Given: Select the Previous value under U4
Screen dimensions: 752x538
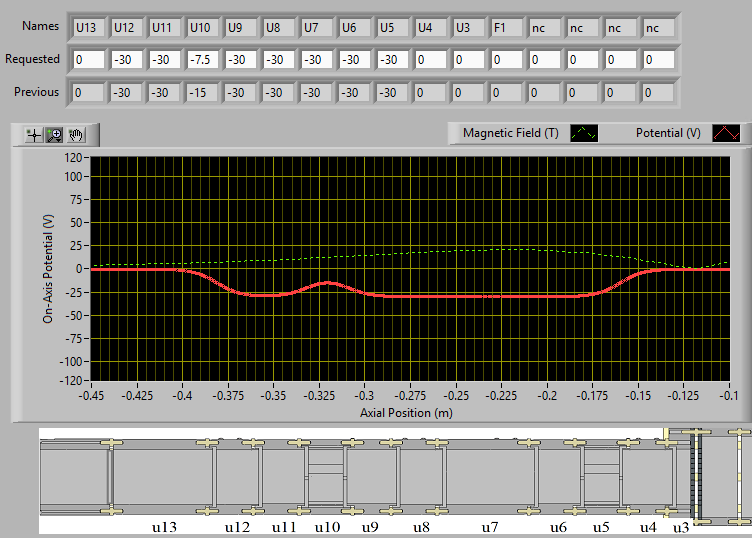Looking at the screenshot, I should click(430, 93).
